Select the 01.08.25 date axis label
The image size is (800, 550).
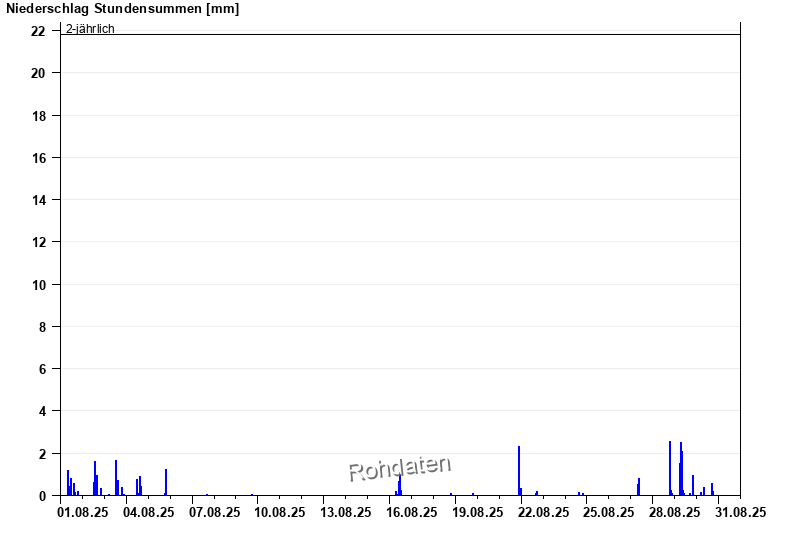pyautogui.click(x=83, y=512)
